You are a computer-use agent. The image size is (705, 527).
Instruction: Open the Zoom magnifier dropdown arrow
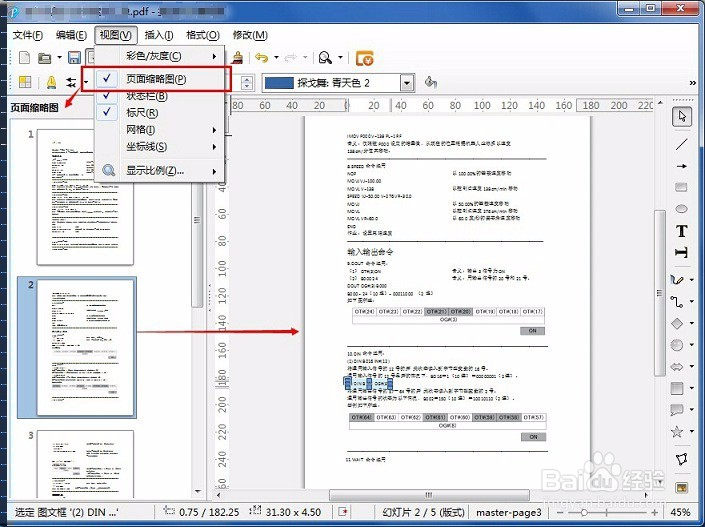pyautogui.click(x=340, y=58)
